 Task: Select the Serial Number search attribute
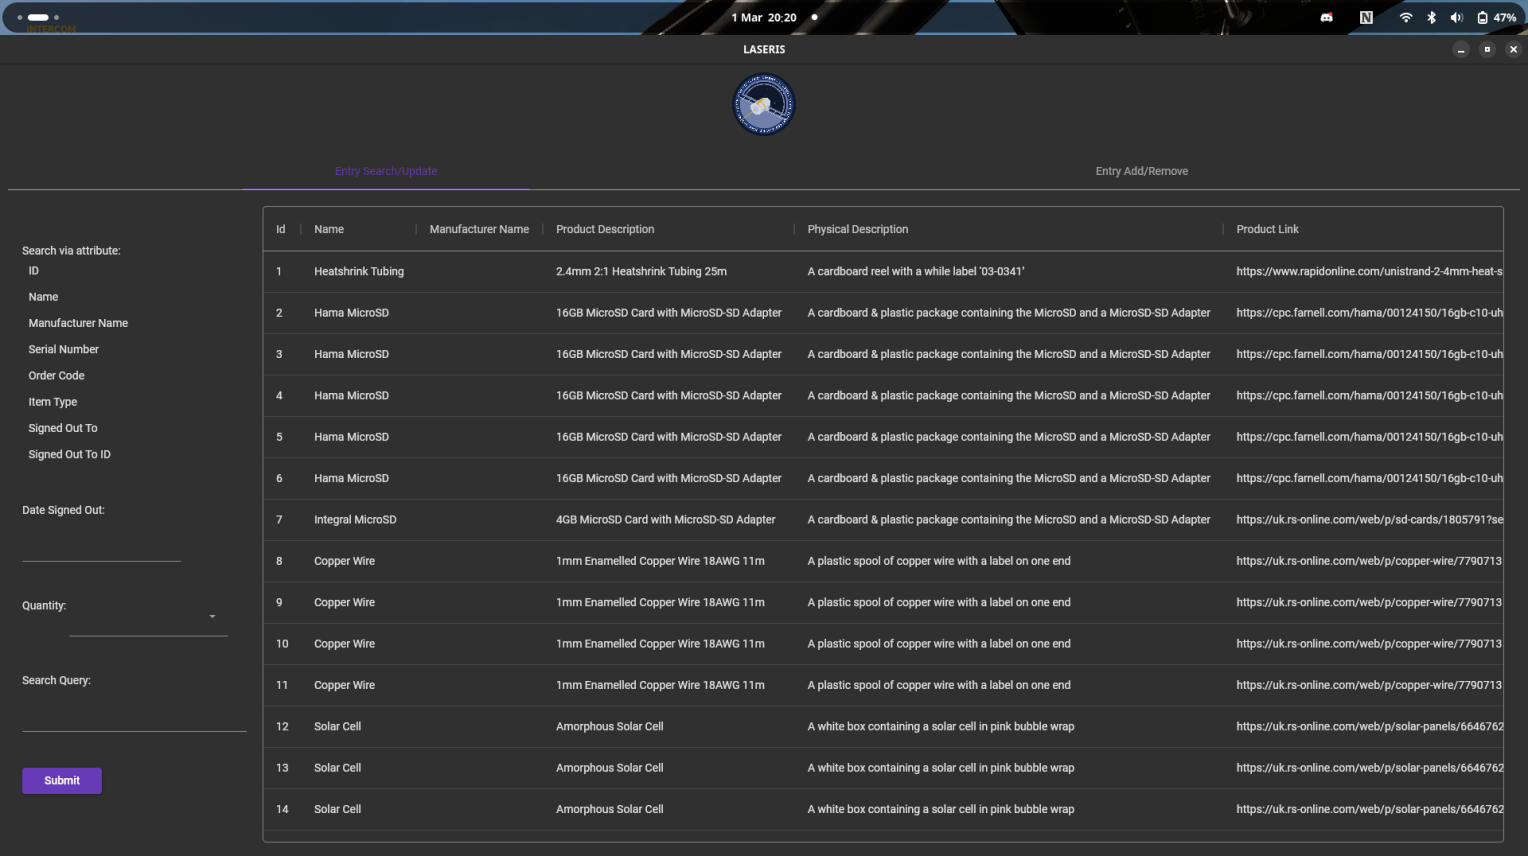pyautogui.click(x=64, y=350)
